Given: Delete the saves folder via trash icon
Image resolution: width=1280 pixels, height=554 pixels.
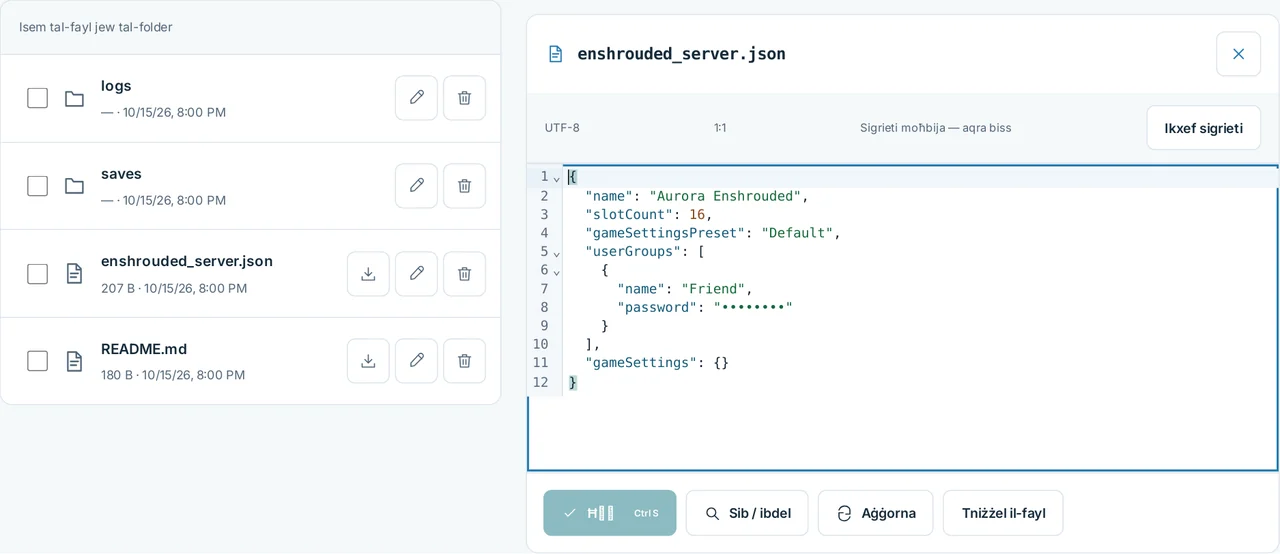Looking at the screenshot, I should [x=464, y=186].
